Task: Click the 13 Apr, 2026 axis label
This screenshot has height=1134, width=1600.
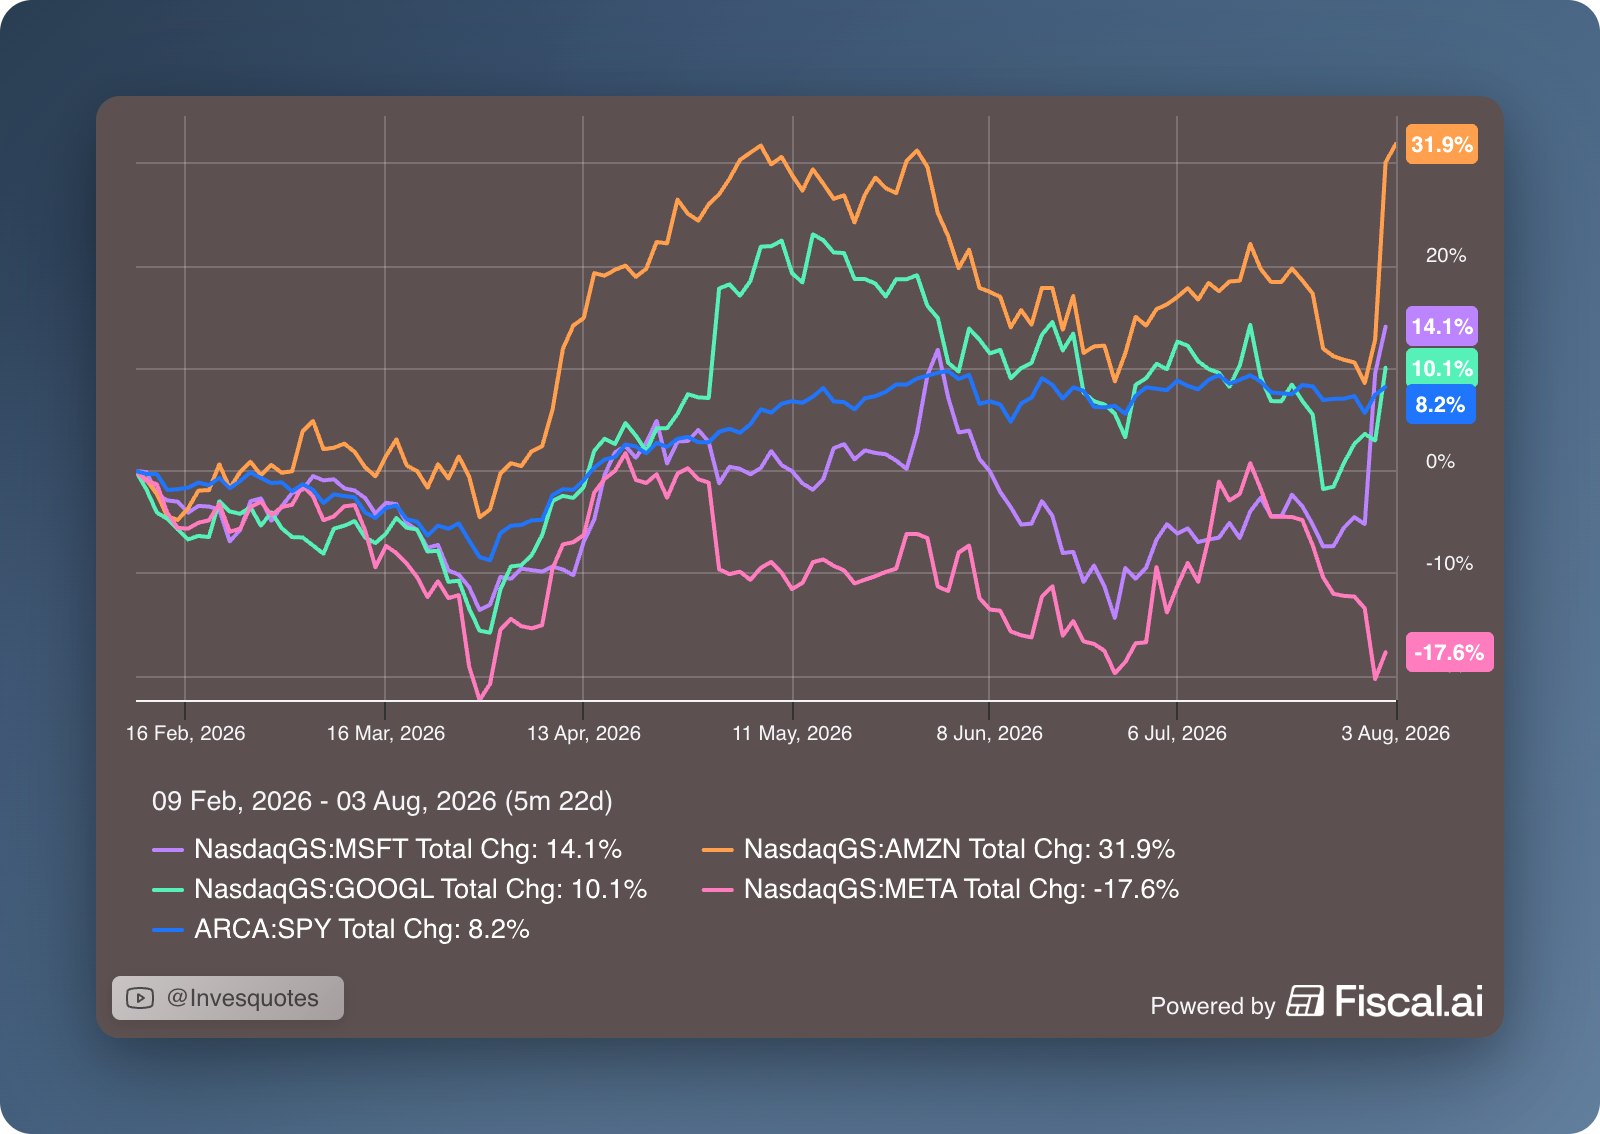Action: 584,733
